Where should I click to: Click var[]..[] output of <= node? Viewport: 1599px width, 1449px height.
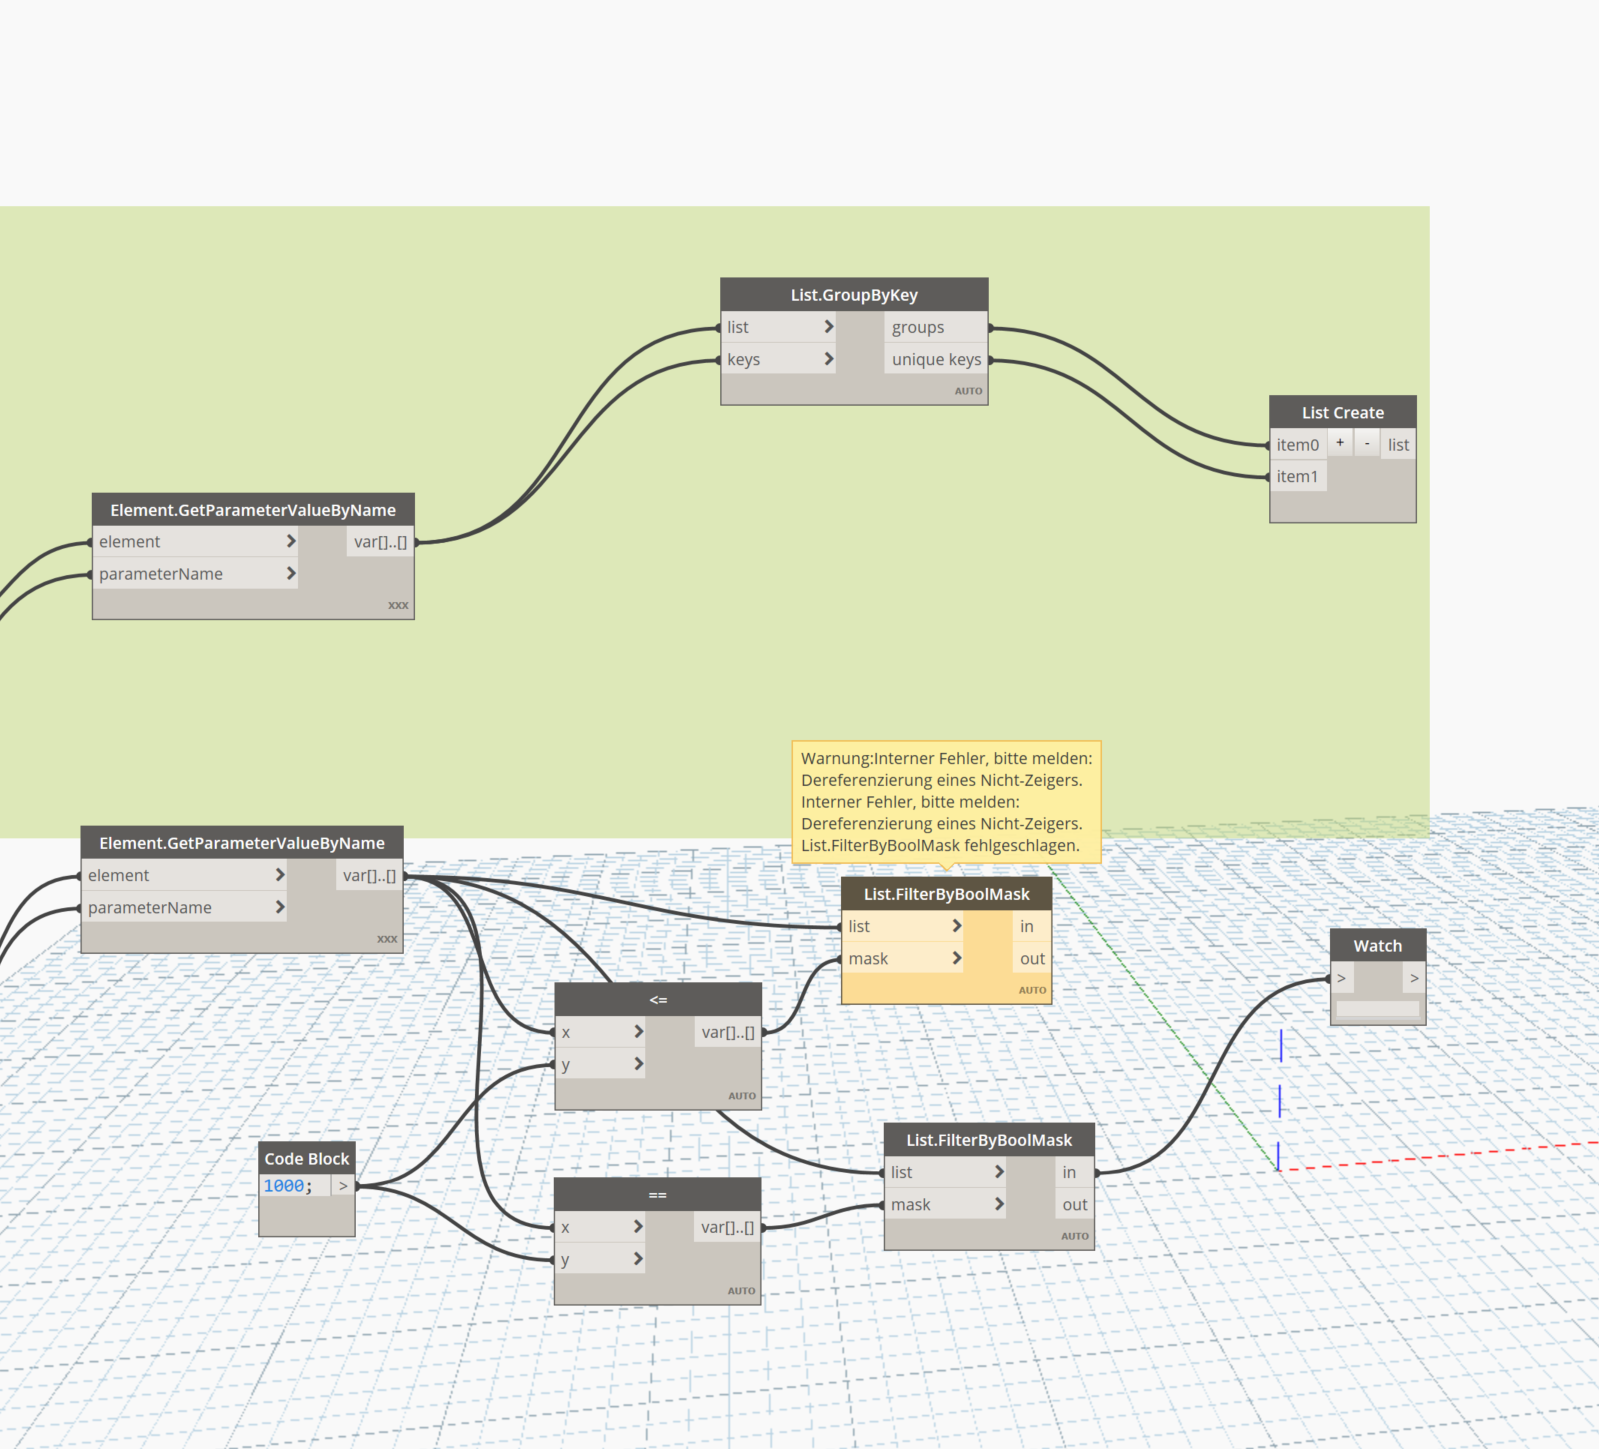coord(728,1032)
